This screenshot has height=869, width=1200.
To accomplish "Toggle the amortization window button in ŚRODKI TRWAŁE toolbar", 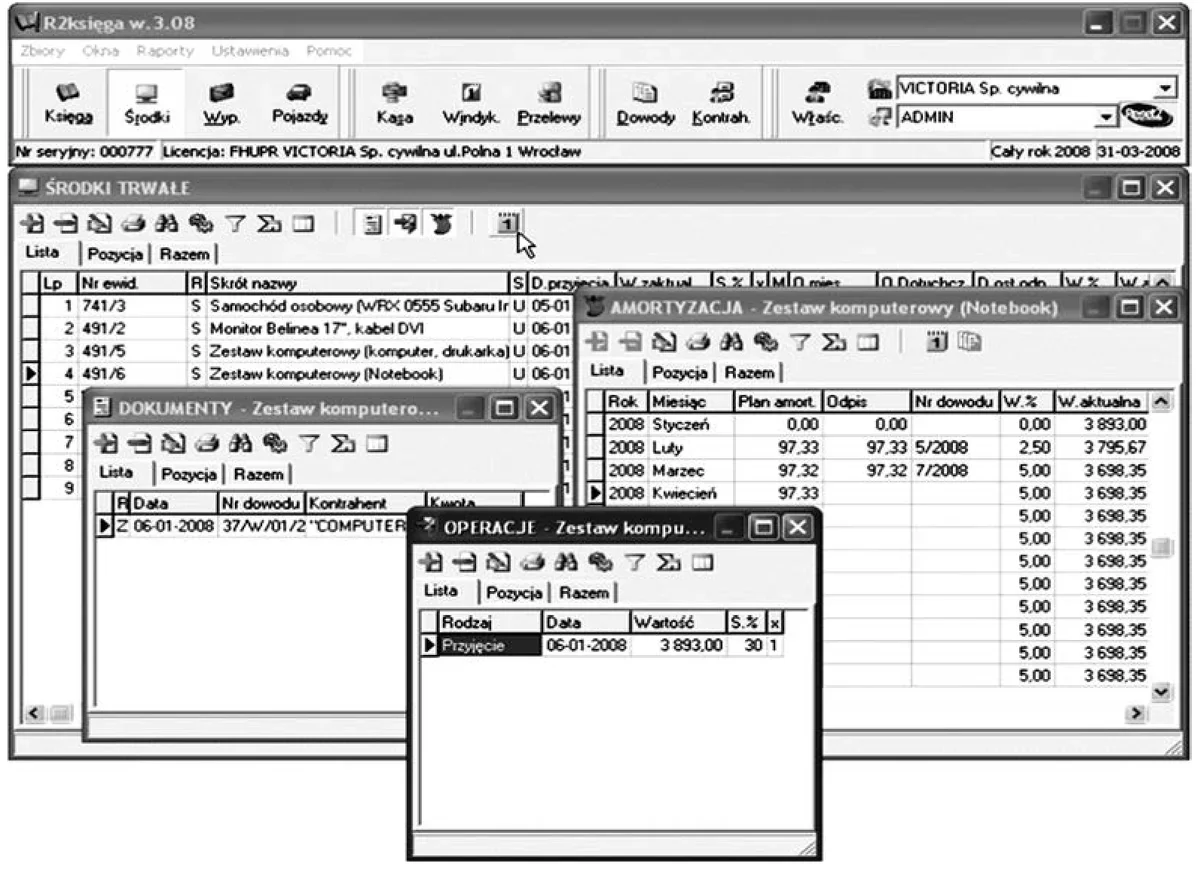I will pyautogui.click(x=439, y=222).
